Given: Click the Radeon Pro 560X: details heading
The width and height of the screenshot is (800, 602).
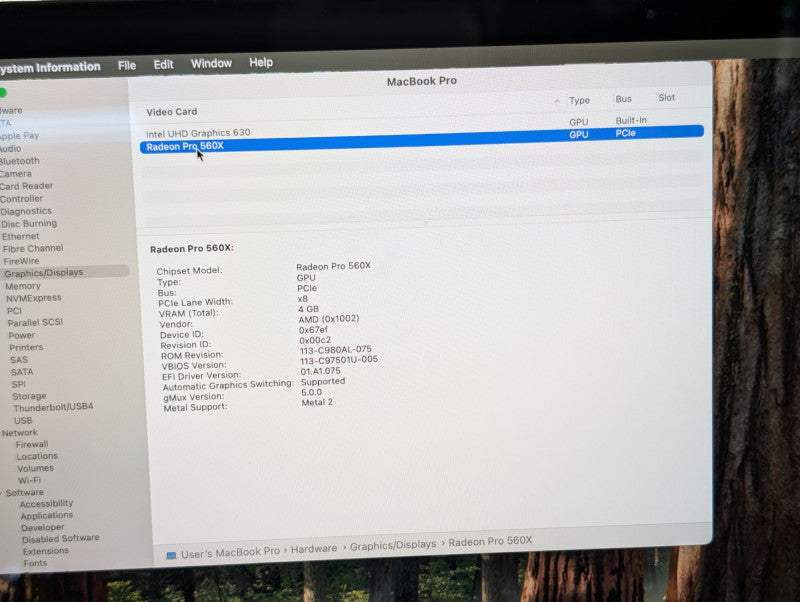Looking at the screenshot, I should point(191,248).
